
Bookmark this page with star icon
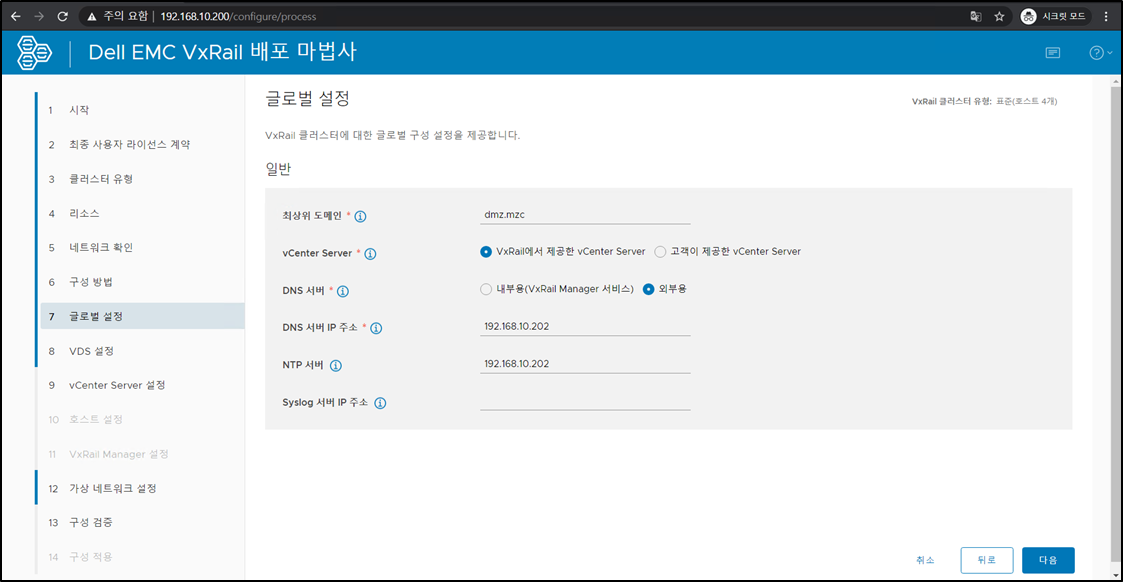[999, 16]
